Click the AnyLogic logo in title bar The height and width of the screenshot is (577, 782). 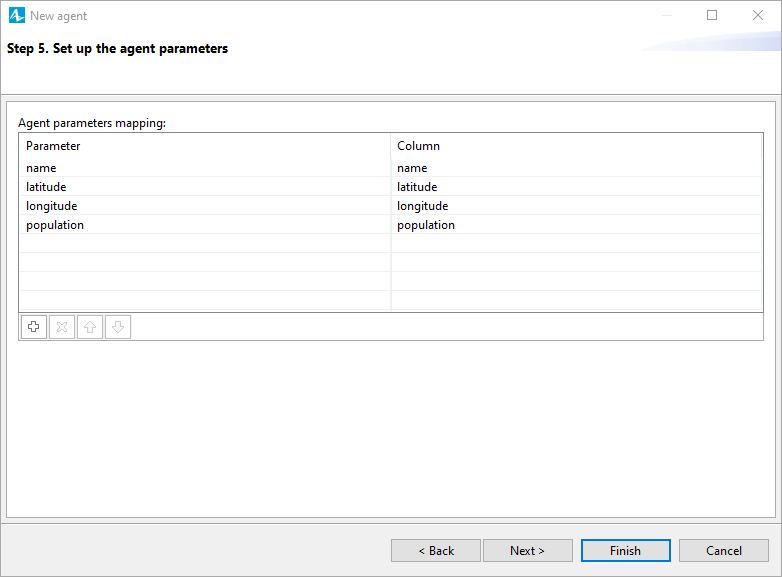[16, 15]
